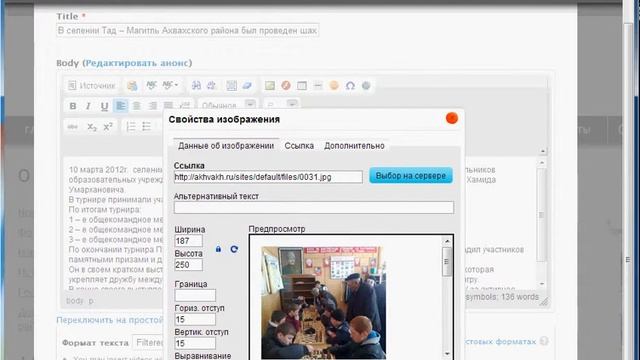Open the spell-check-as-you-type dropdown
This screenshot has width=640, height=360.
[x=170, y=85]
